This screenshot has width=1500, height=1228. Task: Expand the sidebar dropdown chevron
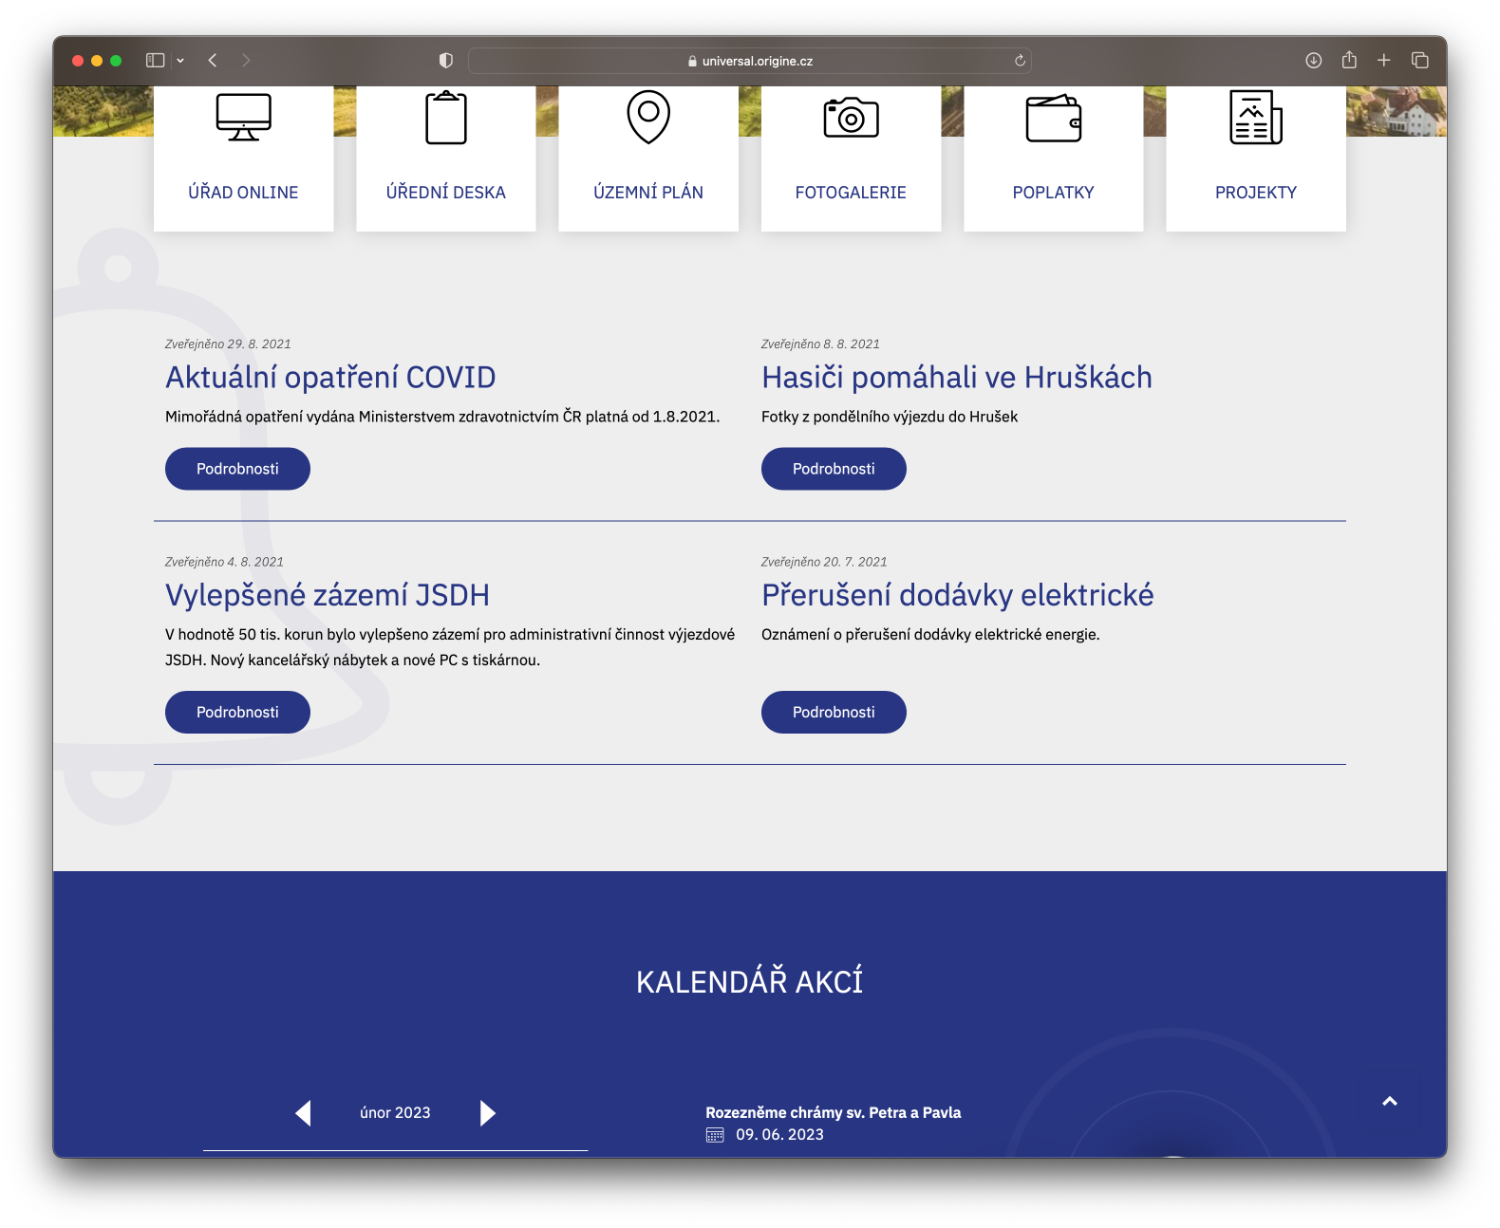click(180, 61)
